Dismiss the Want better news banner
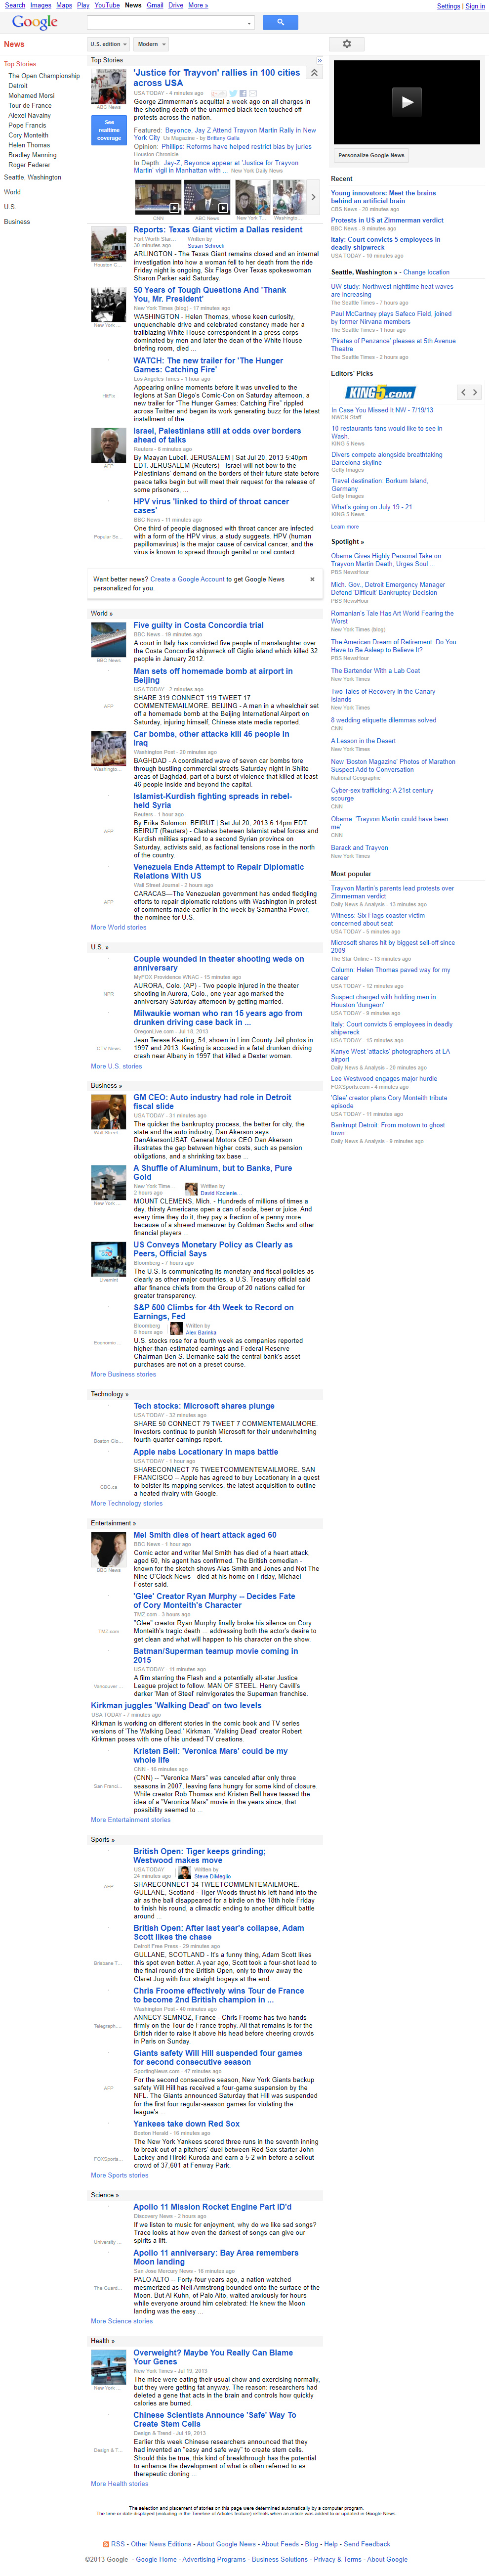 (x=311, y=579)
